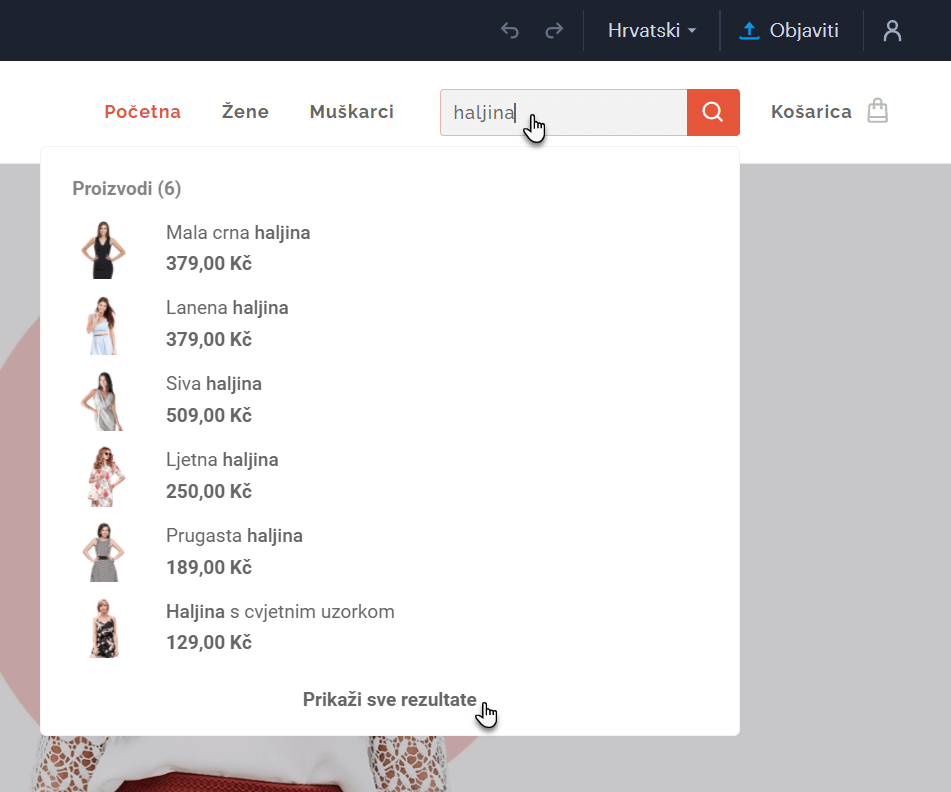Open the Muškarci menu item
Image resolution: width=951 pixels, height=792 pixels.
point(352,112)
